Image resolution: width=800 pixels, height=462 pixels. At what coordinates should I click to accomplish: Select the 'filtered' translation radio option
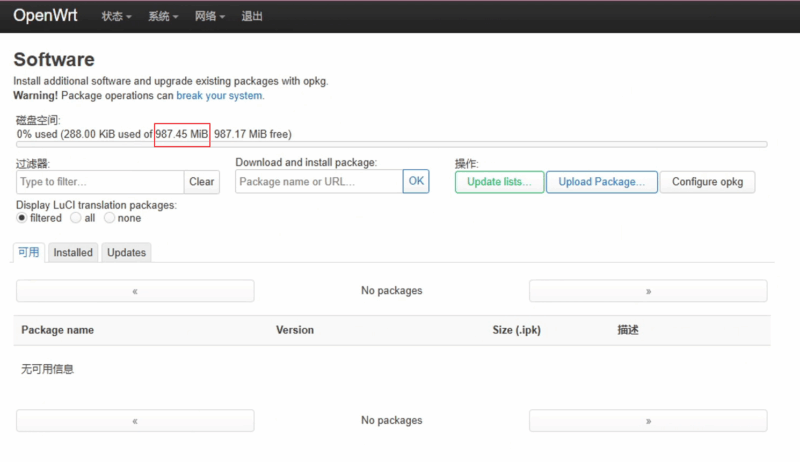click(x=22, y=218)
